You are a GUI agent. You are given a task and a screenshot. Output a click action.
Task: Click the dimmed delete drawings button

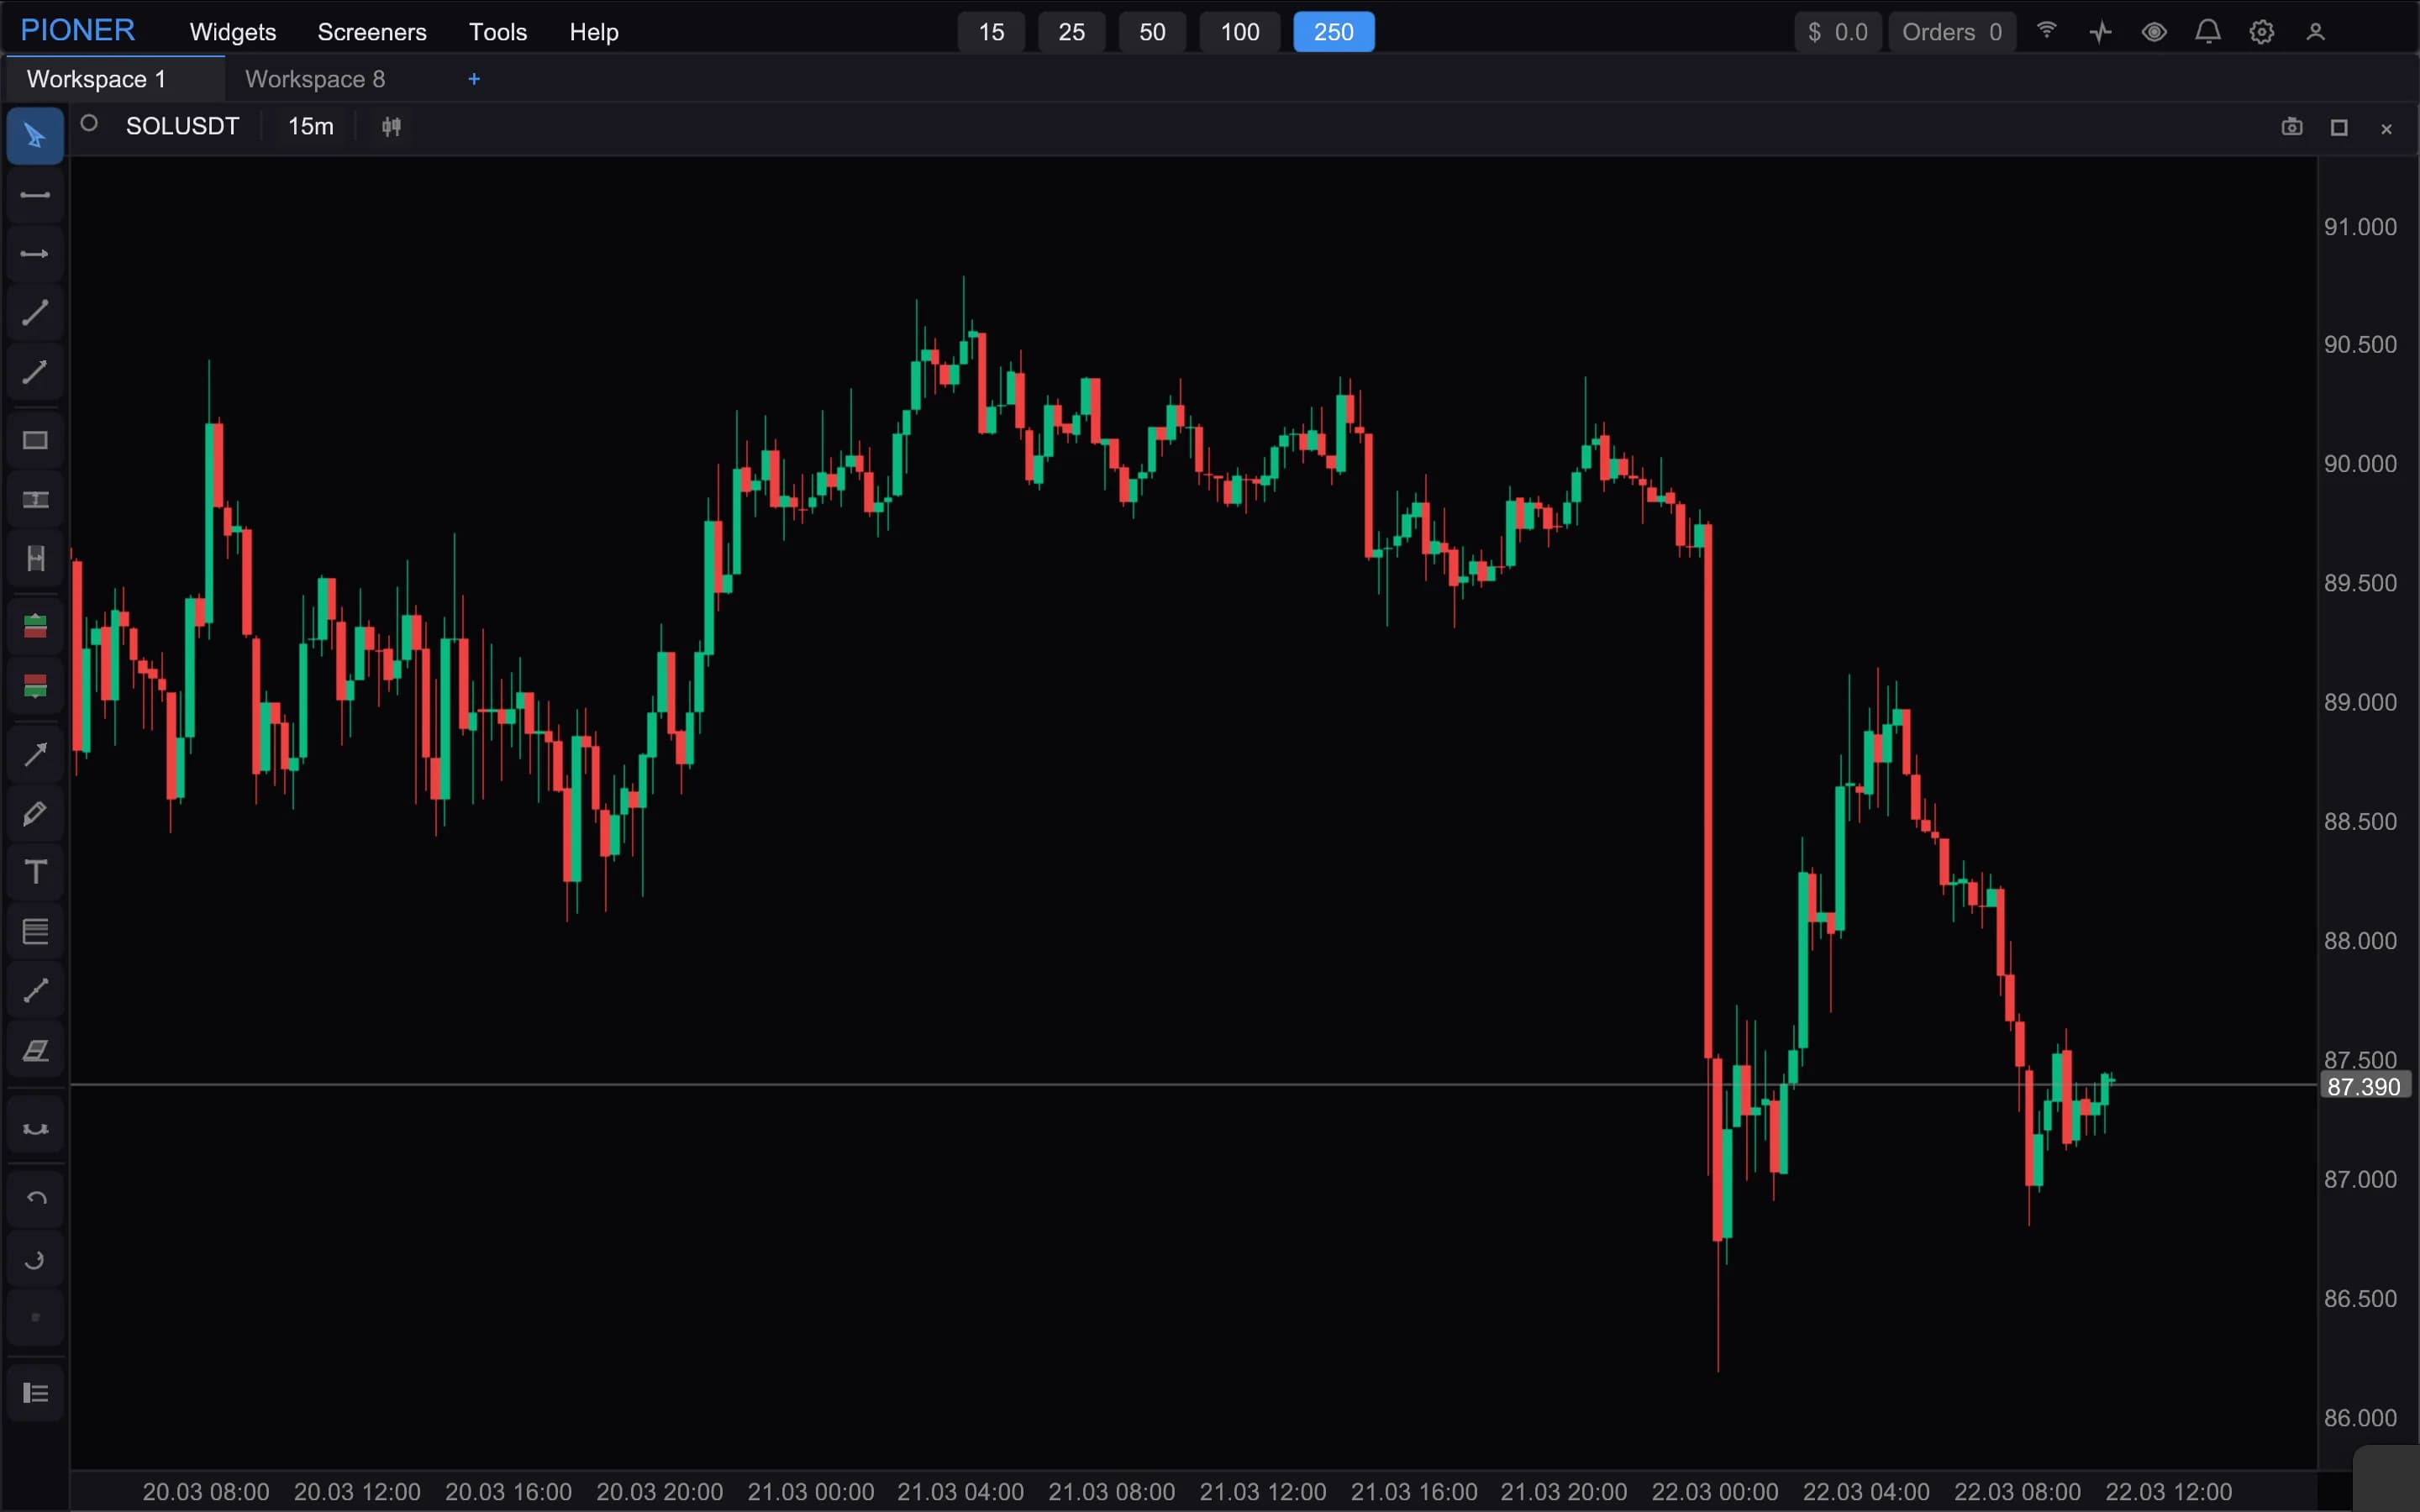coord(35,1318)
